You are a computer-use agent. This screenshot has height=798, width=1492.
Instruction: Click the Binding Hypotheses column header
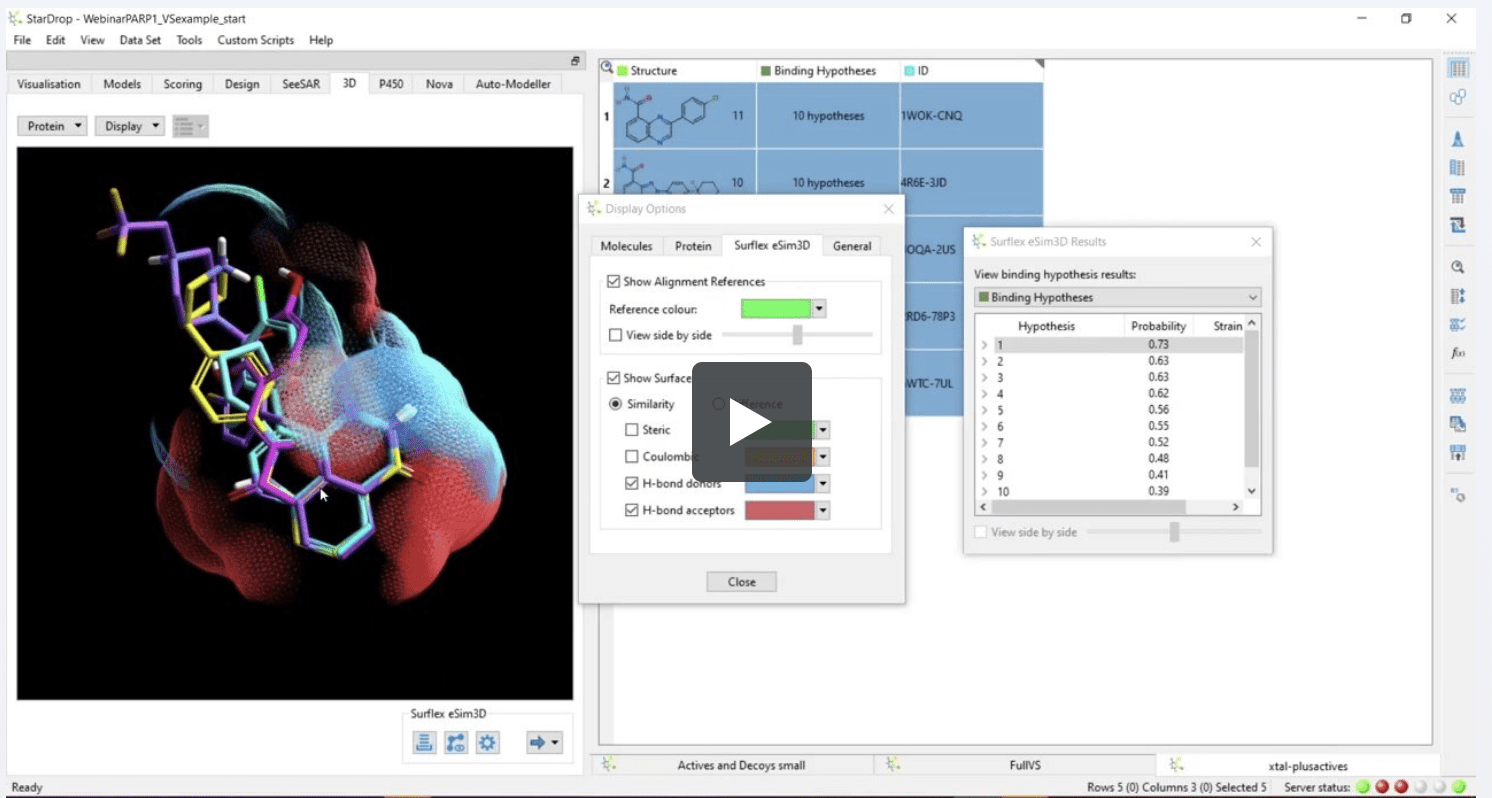click(828, 71)
